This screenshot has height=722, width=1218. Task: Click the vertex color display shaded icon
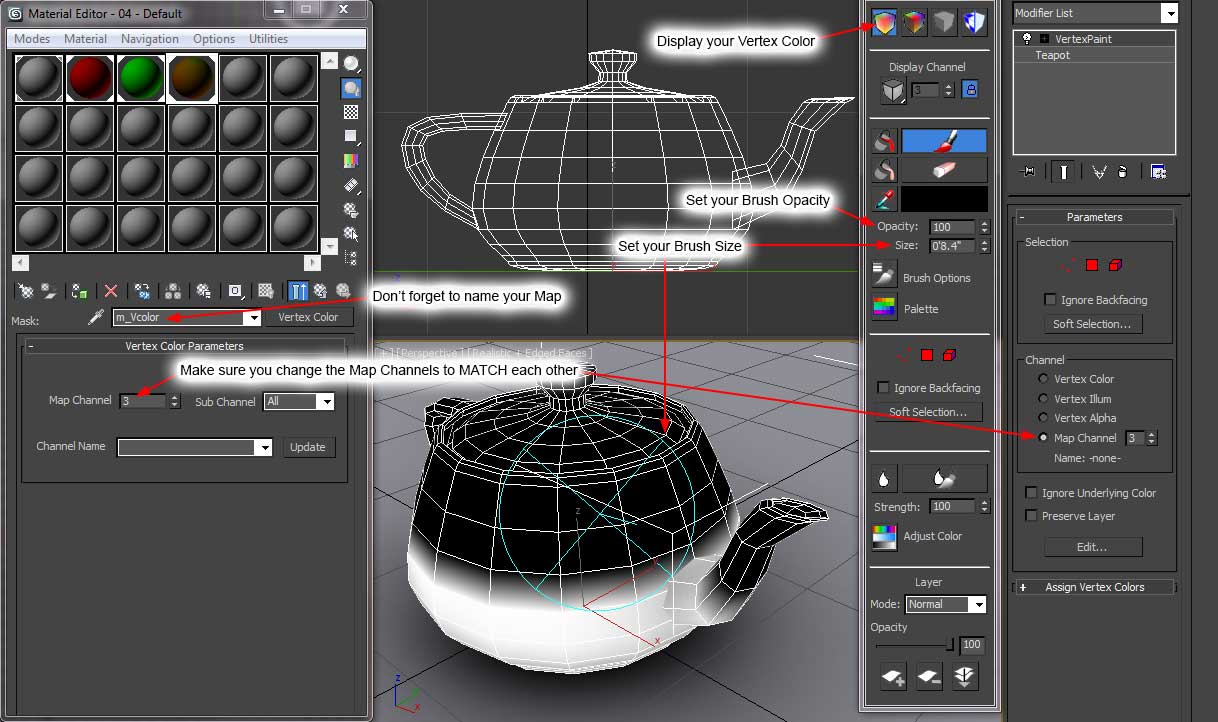point(884,22)
